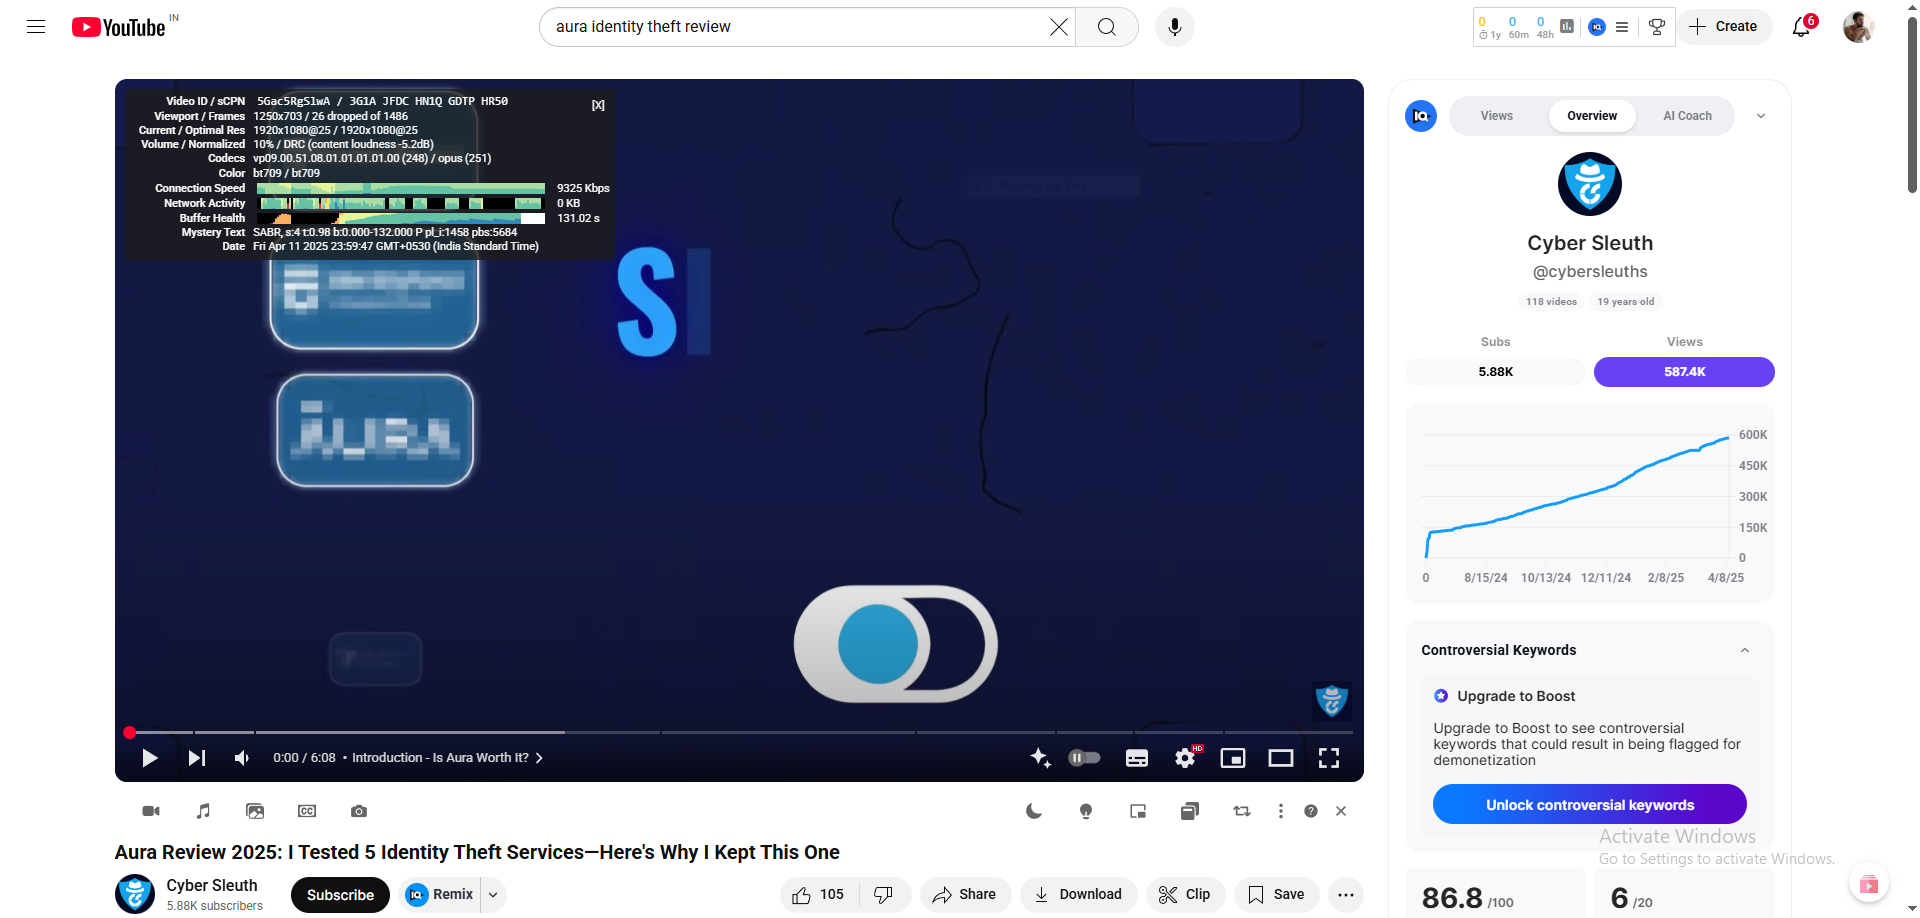Viewport: 1920px width, 918px height.
Task: Switch to the miniplayer
Action: pos(1233,758)
